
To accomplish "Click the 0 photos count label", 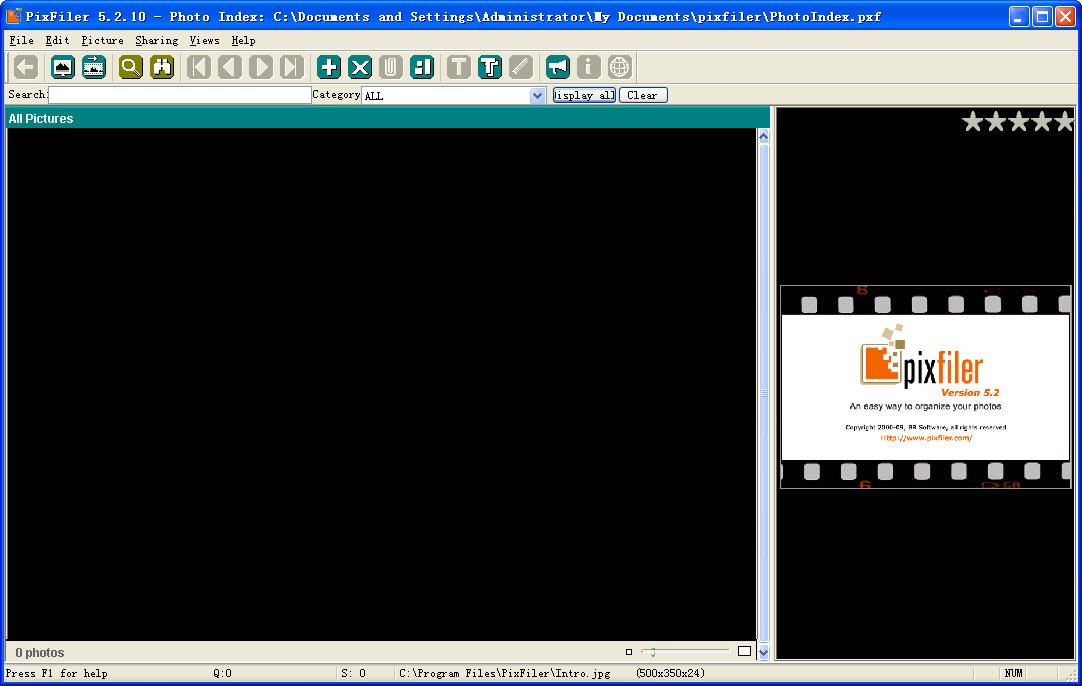I will 39,653.
